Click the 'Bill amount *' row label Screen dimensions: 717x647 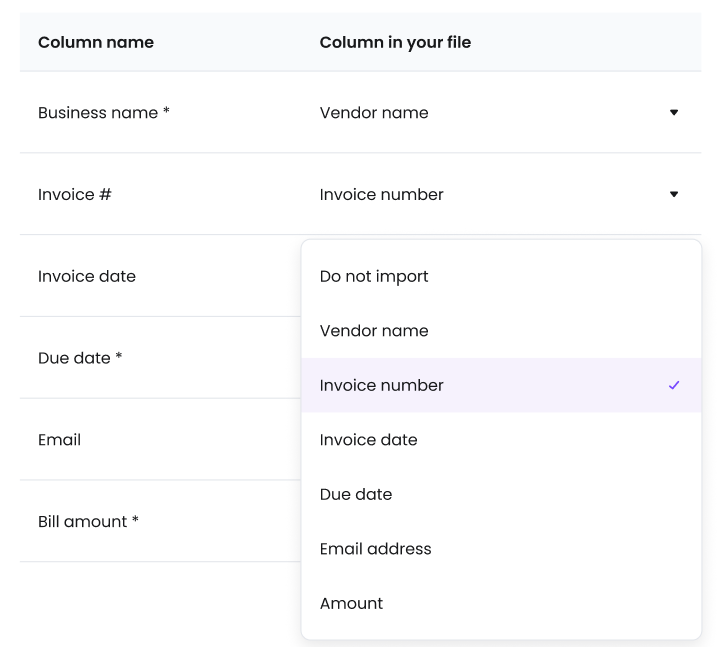[x=88, y=521]
